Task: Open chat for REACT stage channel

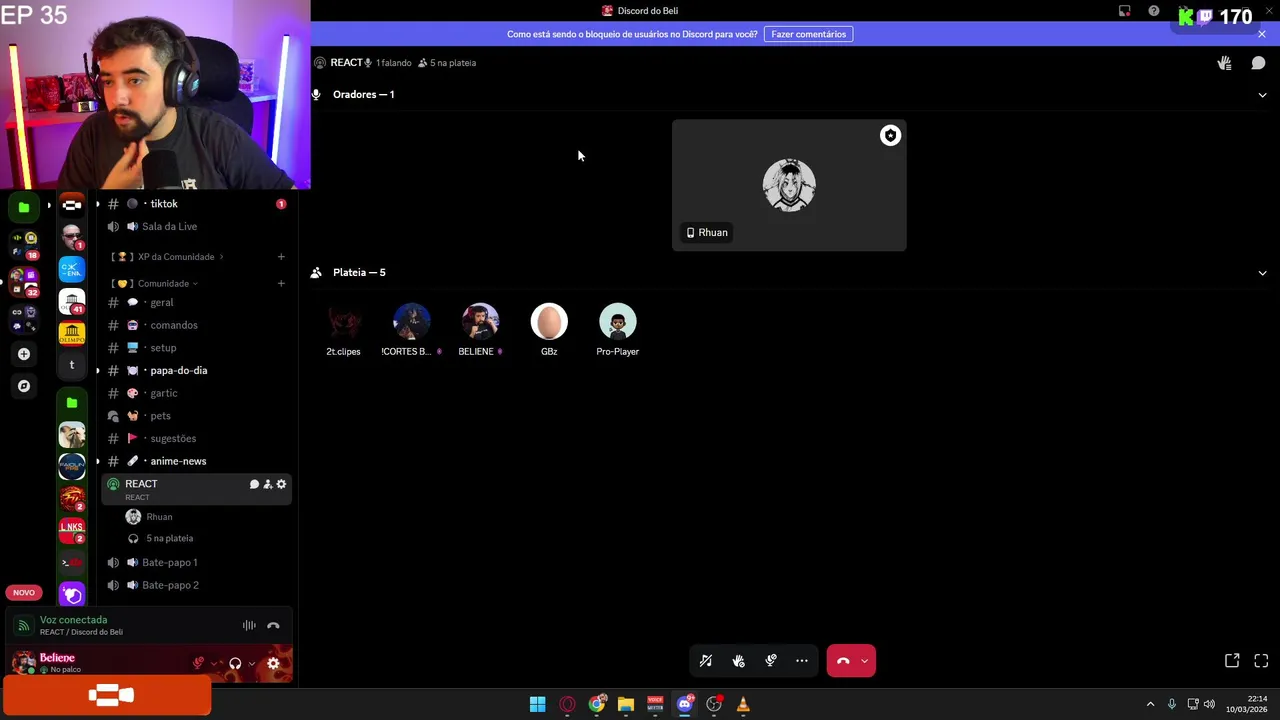Action: point(254,484)
